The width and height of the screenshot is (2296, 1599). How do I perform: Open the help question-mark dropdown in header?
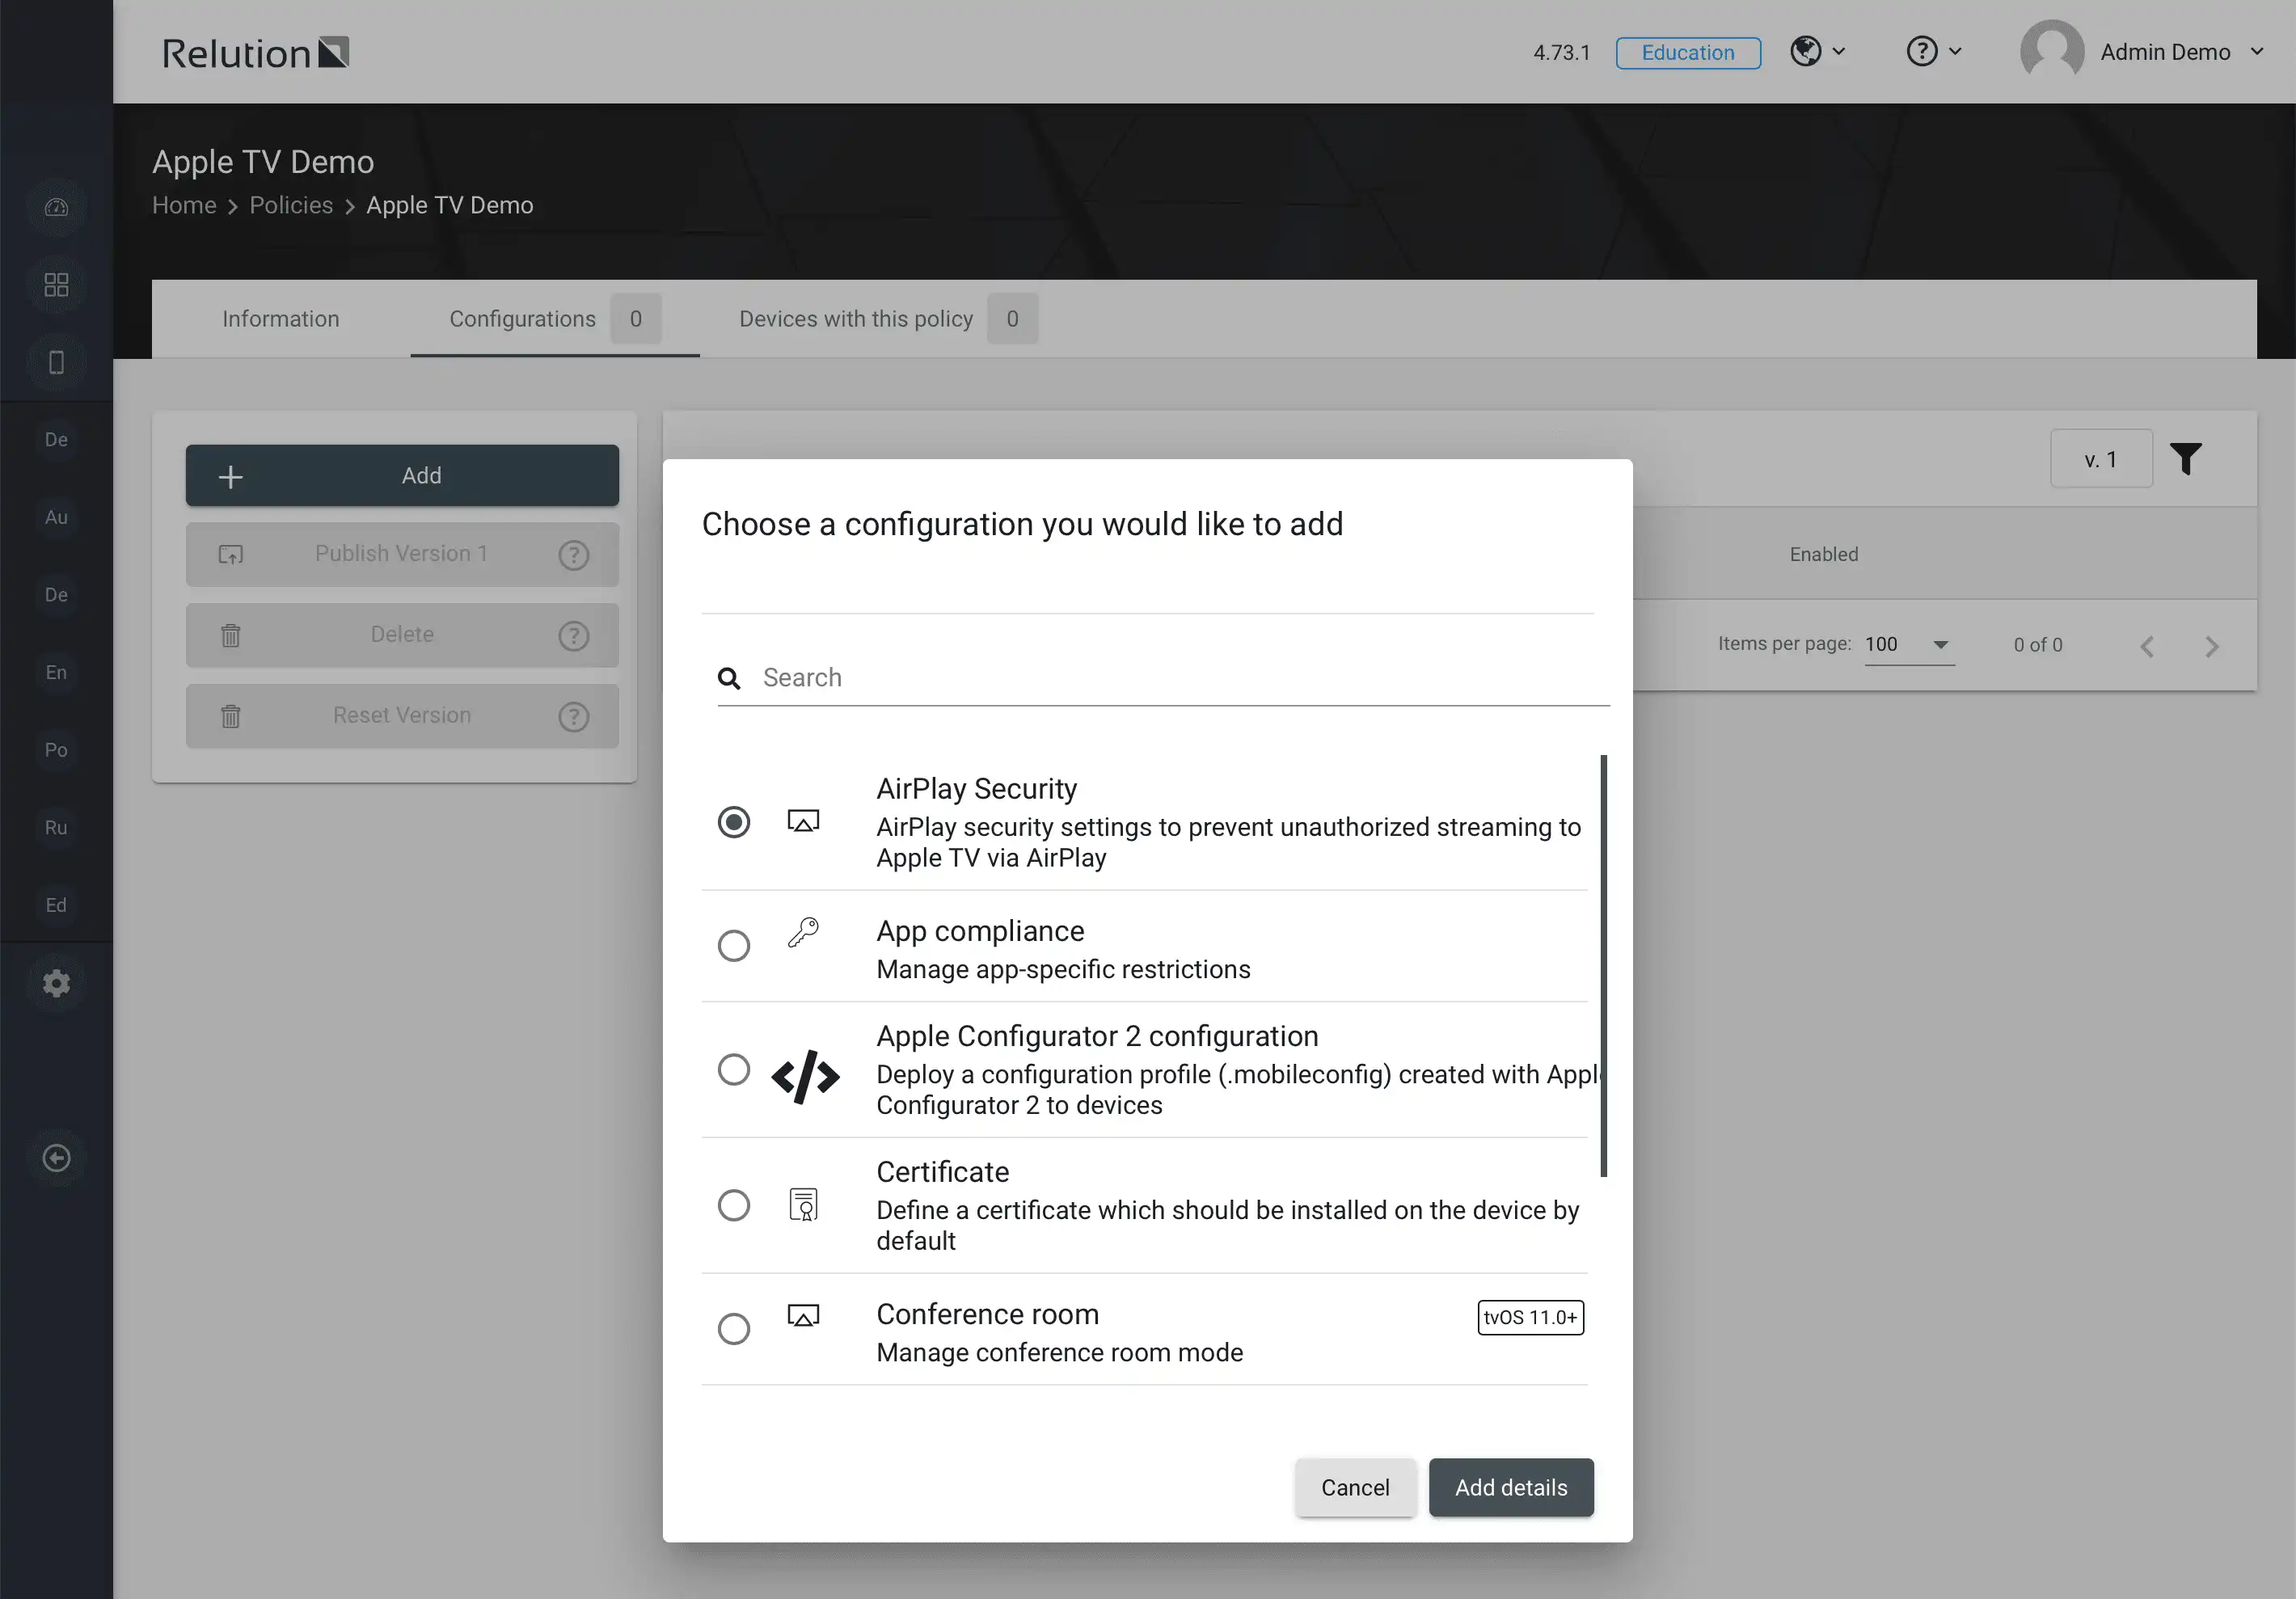click(x=1933, y=51)
